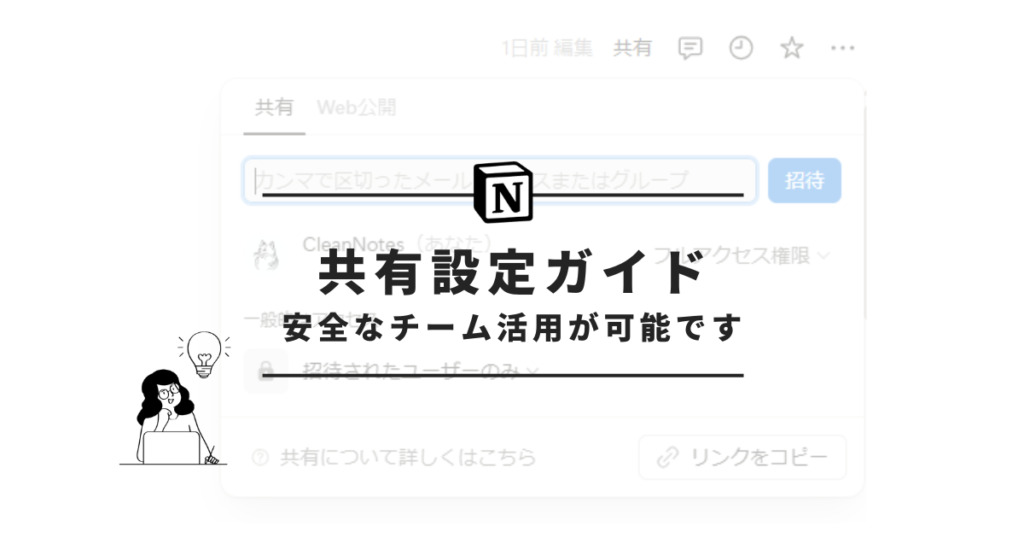The image size is (1024, 538).
Task: Click the help question mark icon
Action: [x=260, y=457]
